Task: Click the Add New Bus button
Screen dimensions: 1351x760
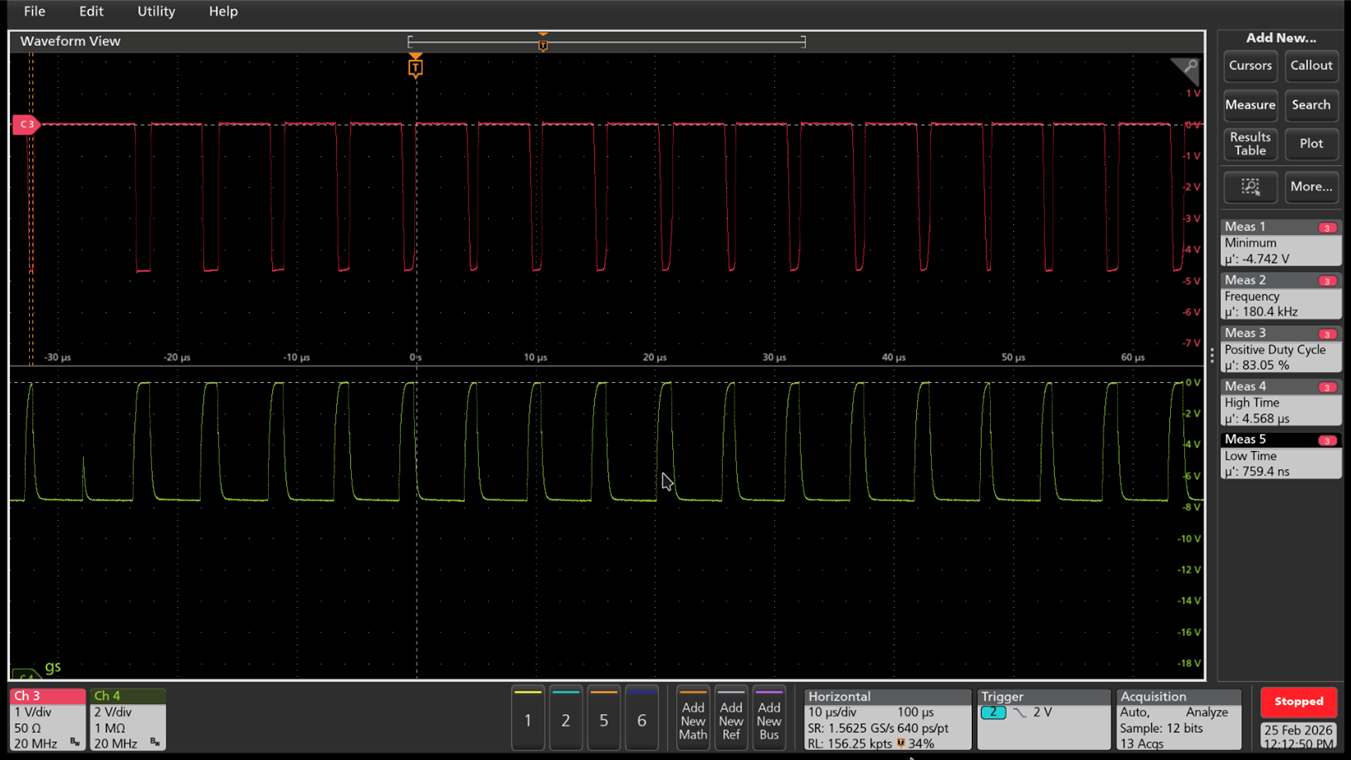Action: click(769, 719)
